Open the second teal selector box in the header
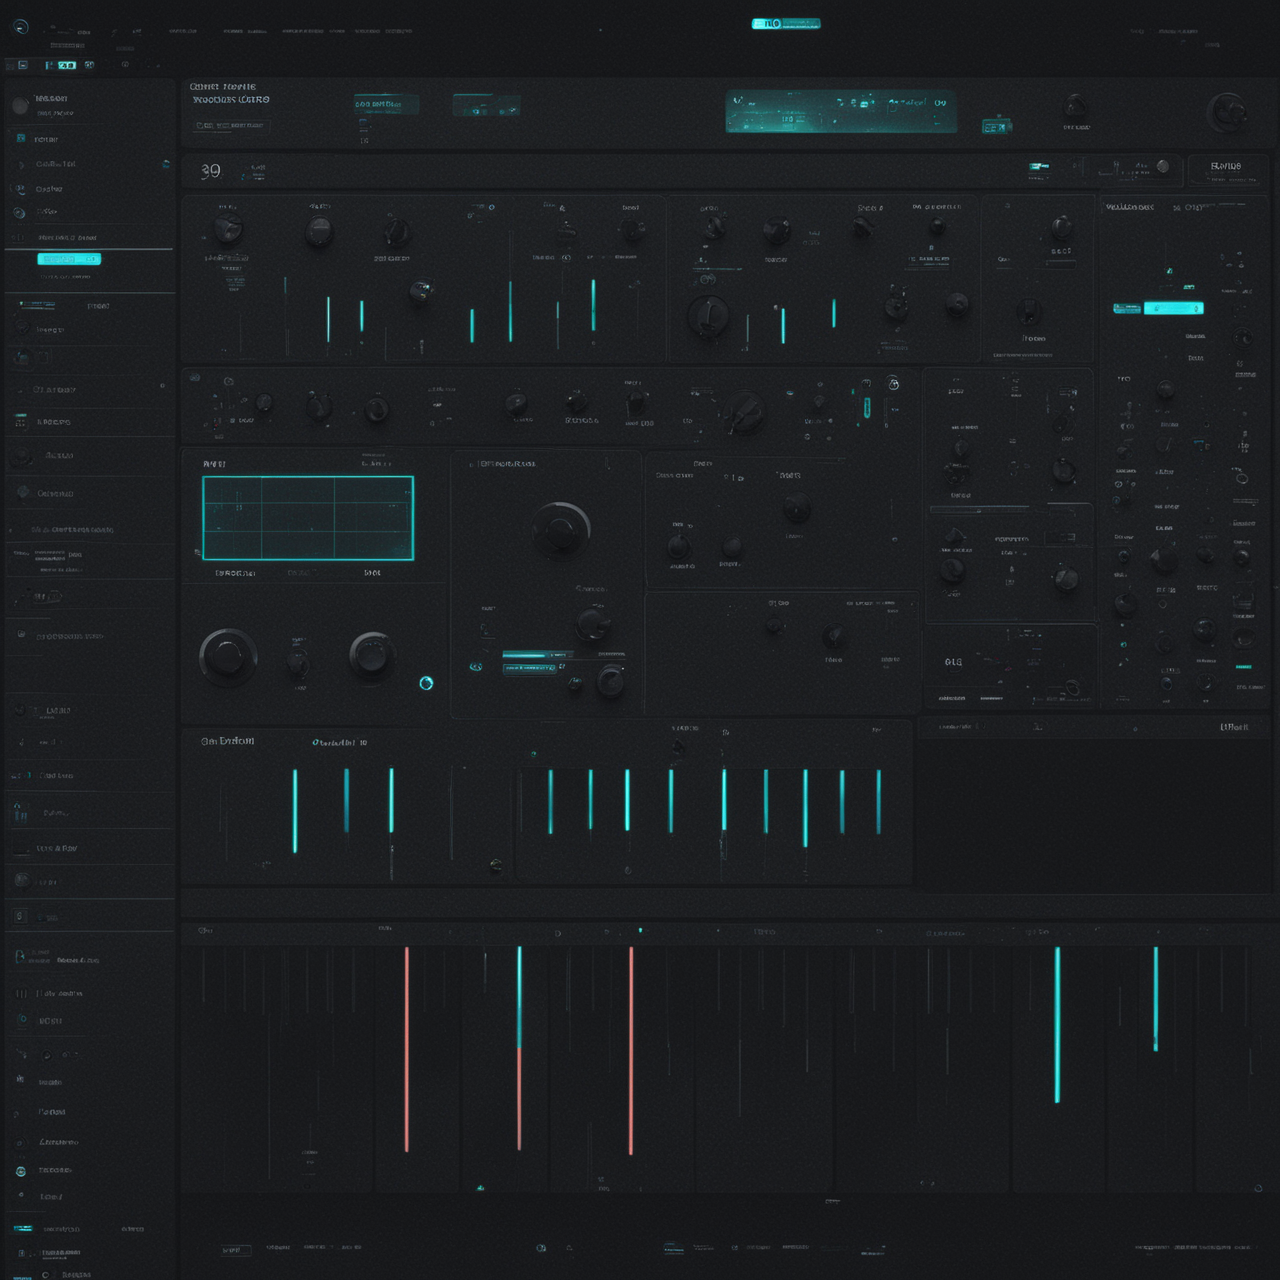This screenshot has height=1280, width=1280. click(486, 105)
